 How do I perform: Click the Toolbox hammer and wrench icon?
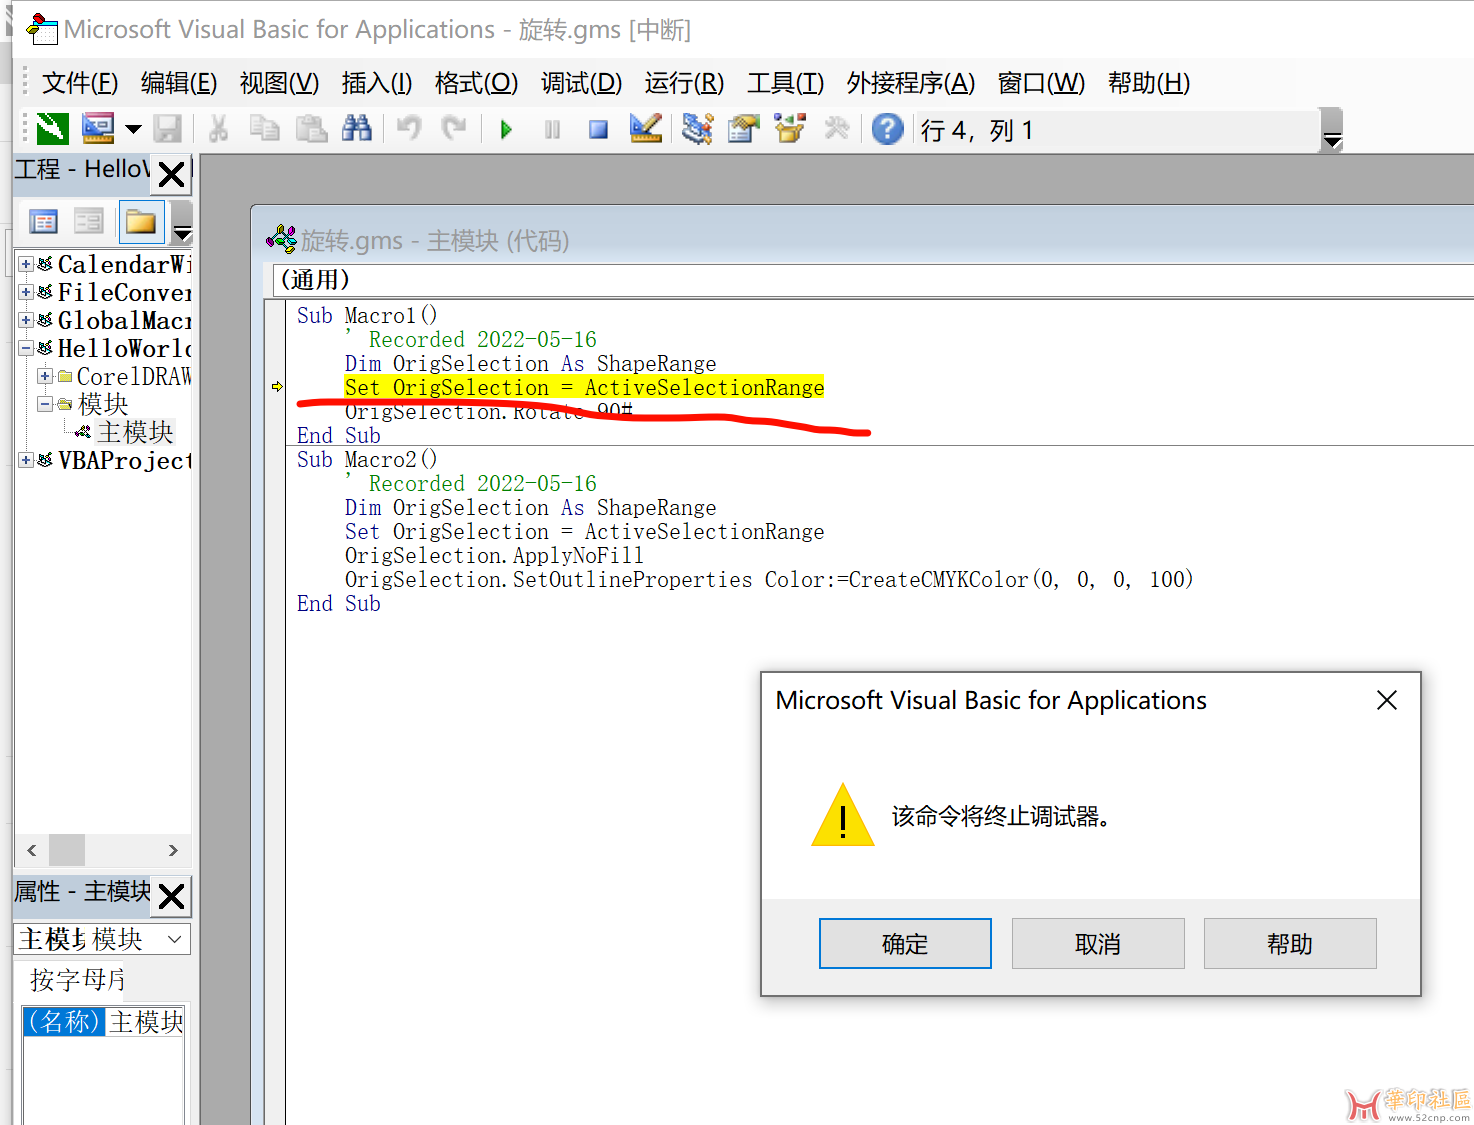(836, 129)
